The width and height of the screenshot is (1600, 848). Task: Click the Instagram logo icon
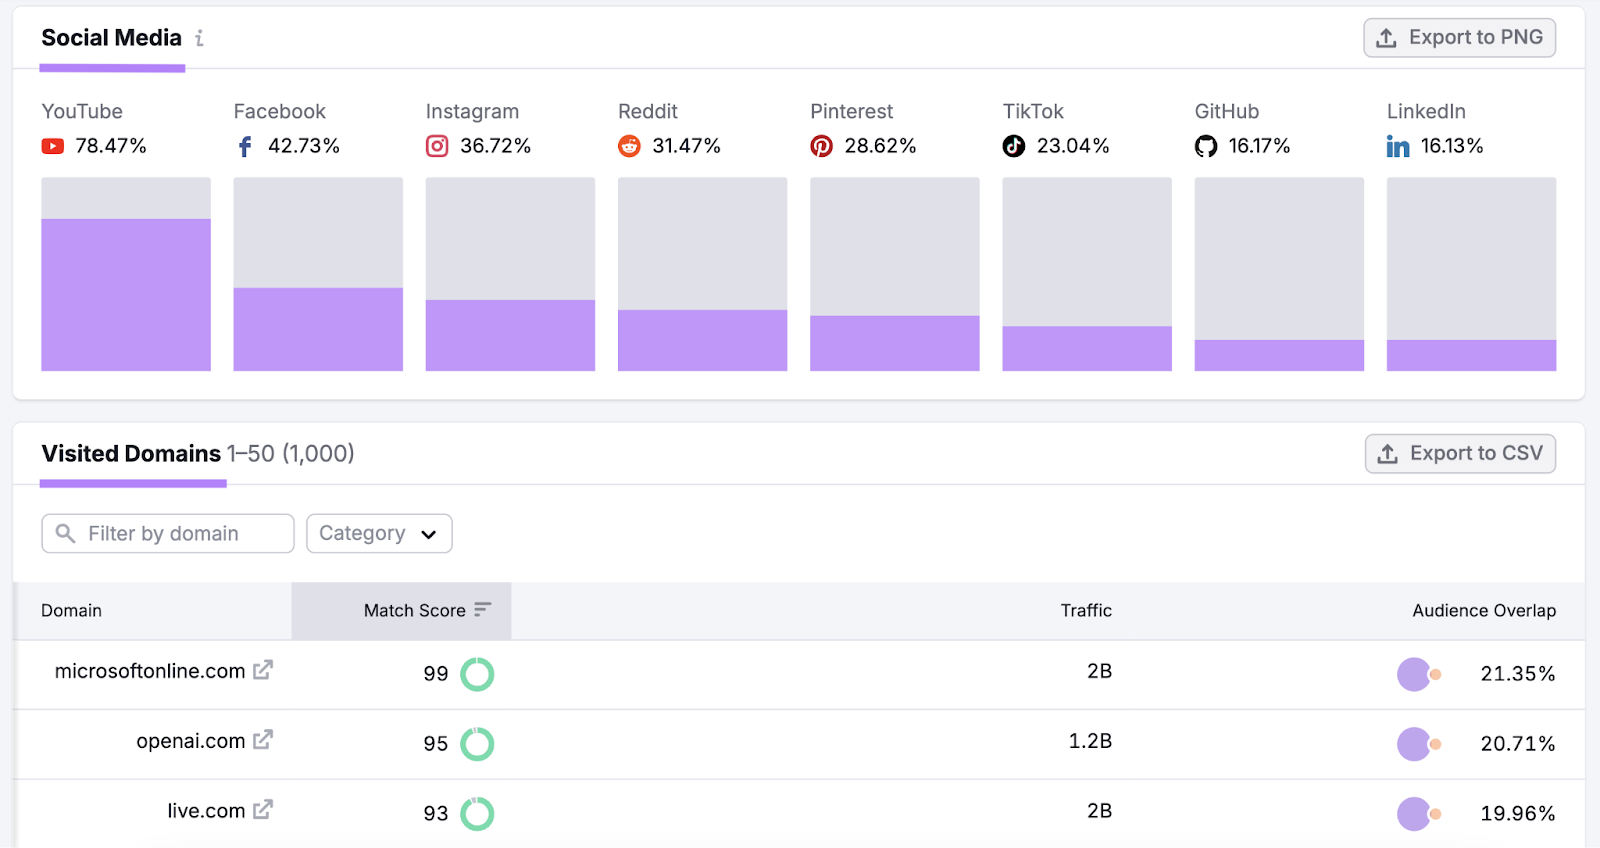pyautogui.click(x=437, y=146)
